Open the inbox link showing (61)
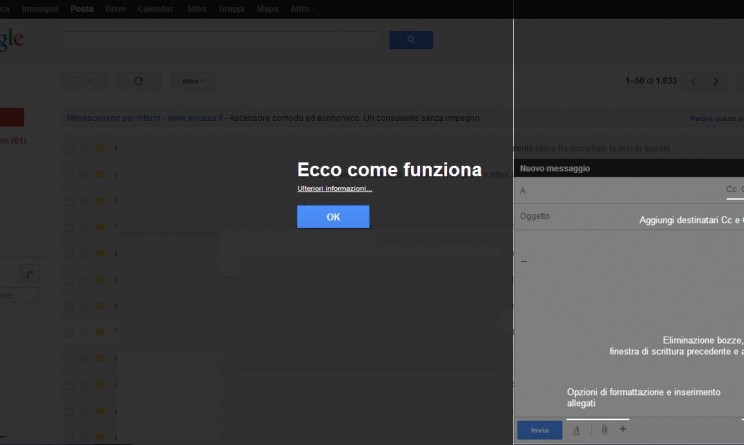744x445 pixels. tap(13, 141)
